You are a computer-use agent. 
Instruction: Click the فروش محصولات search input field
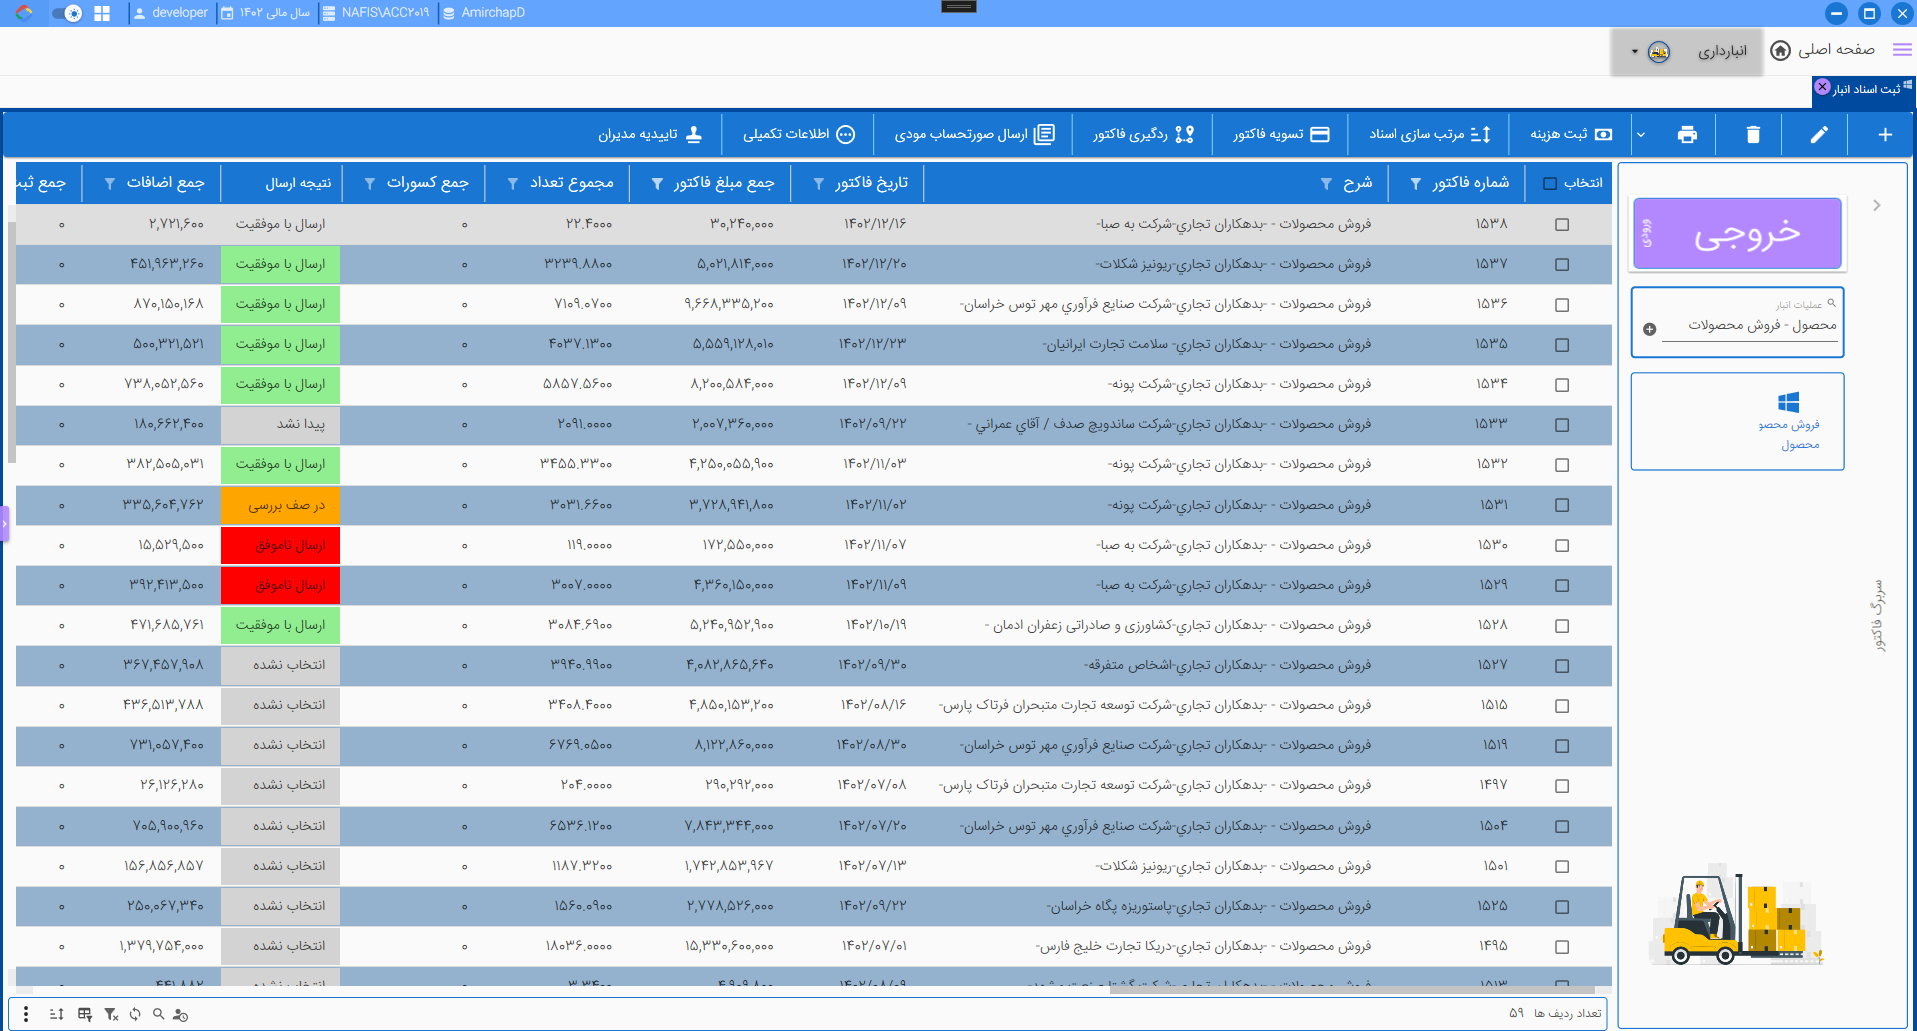point(1750,325)
